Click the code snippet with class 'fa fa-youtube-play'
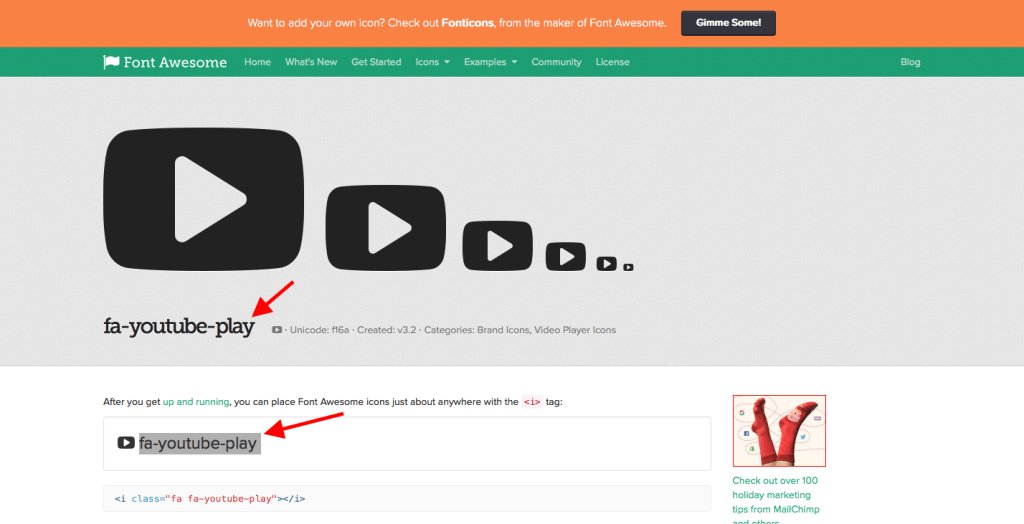Viewport: 1024px width, 524px height. tap(407, 499)
